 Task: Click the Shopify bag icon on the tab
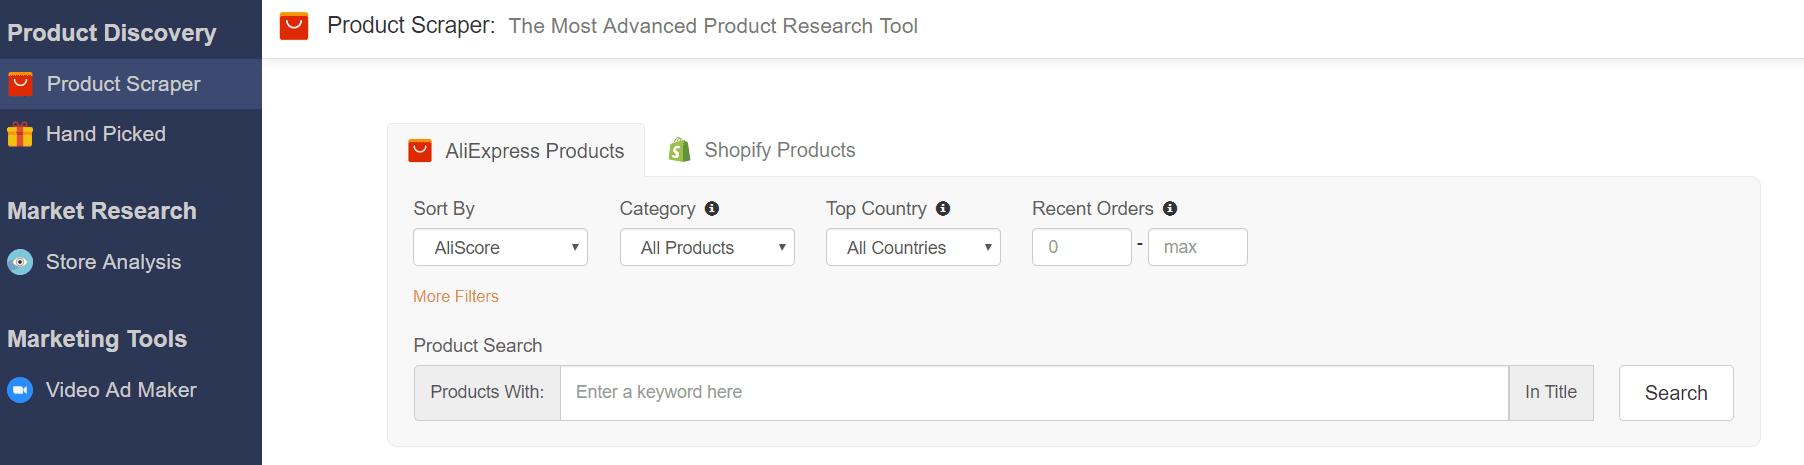[x=680, y=150]
